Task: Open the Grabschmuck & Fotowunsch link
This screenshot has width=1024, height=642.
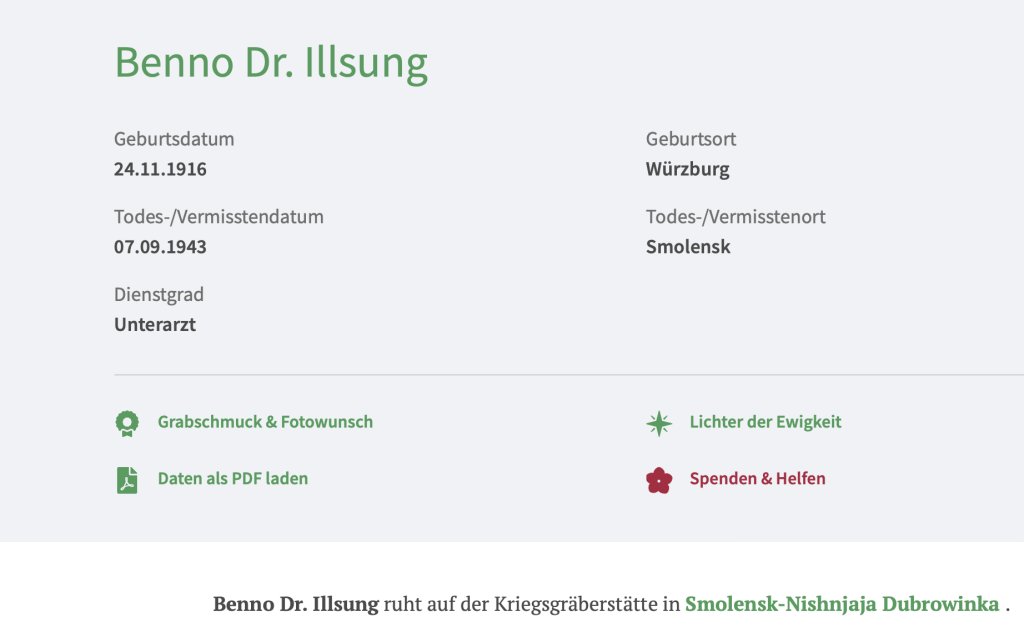Action: (x=265, y=422)
